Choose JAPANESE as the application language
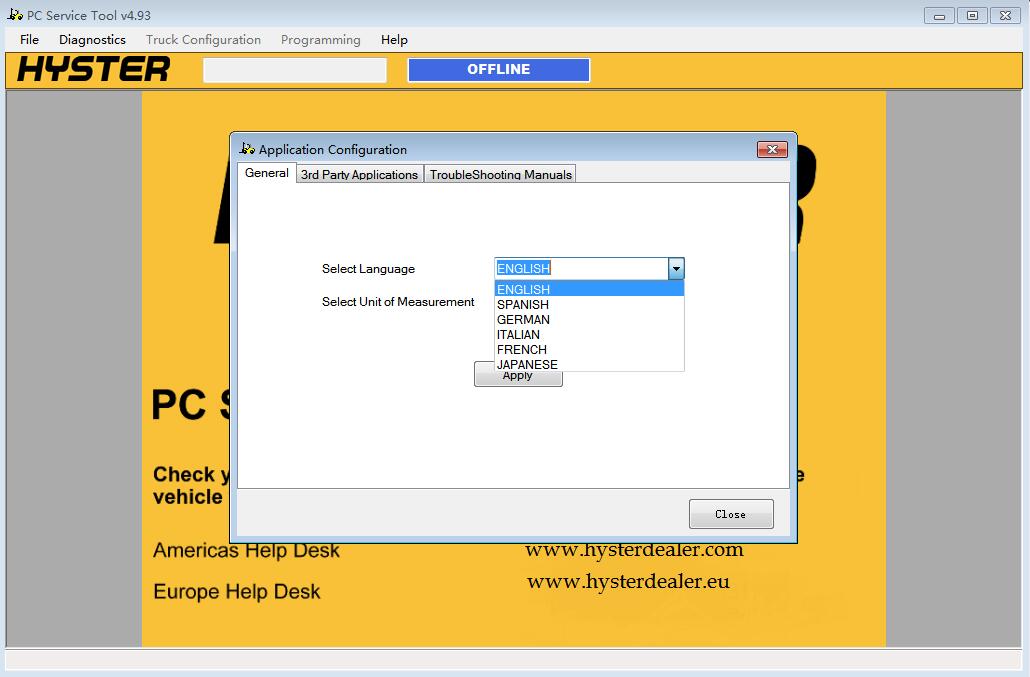1030x677 pixels. (x=528, y=364)
